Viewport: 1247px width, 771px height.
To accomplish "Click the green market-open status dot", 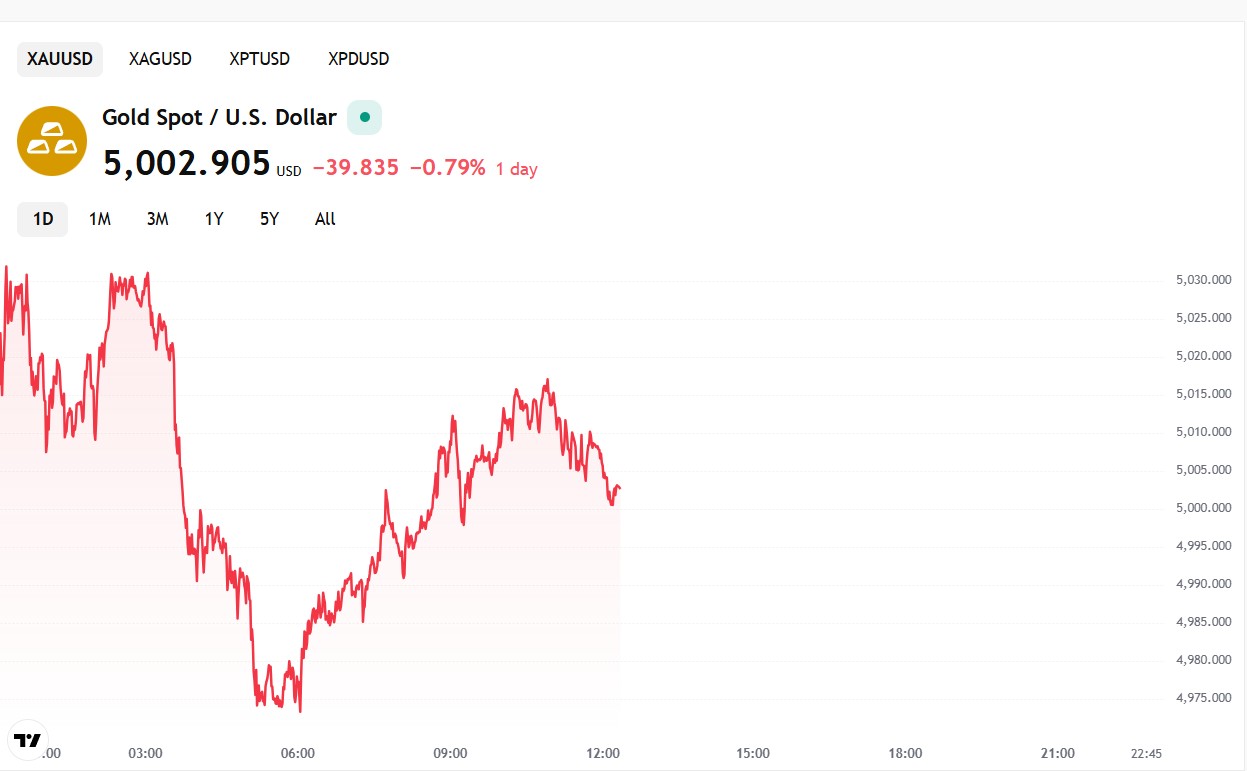I will [x=364, y=116].
